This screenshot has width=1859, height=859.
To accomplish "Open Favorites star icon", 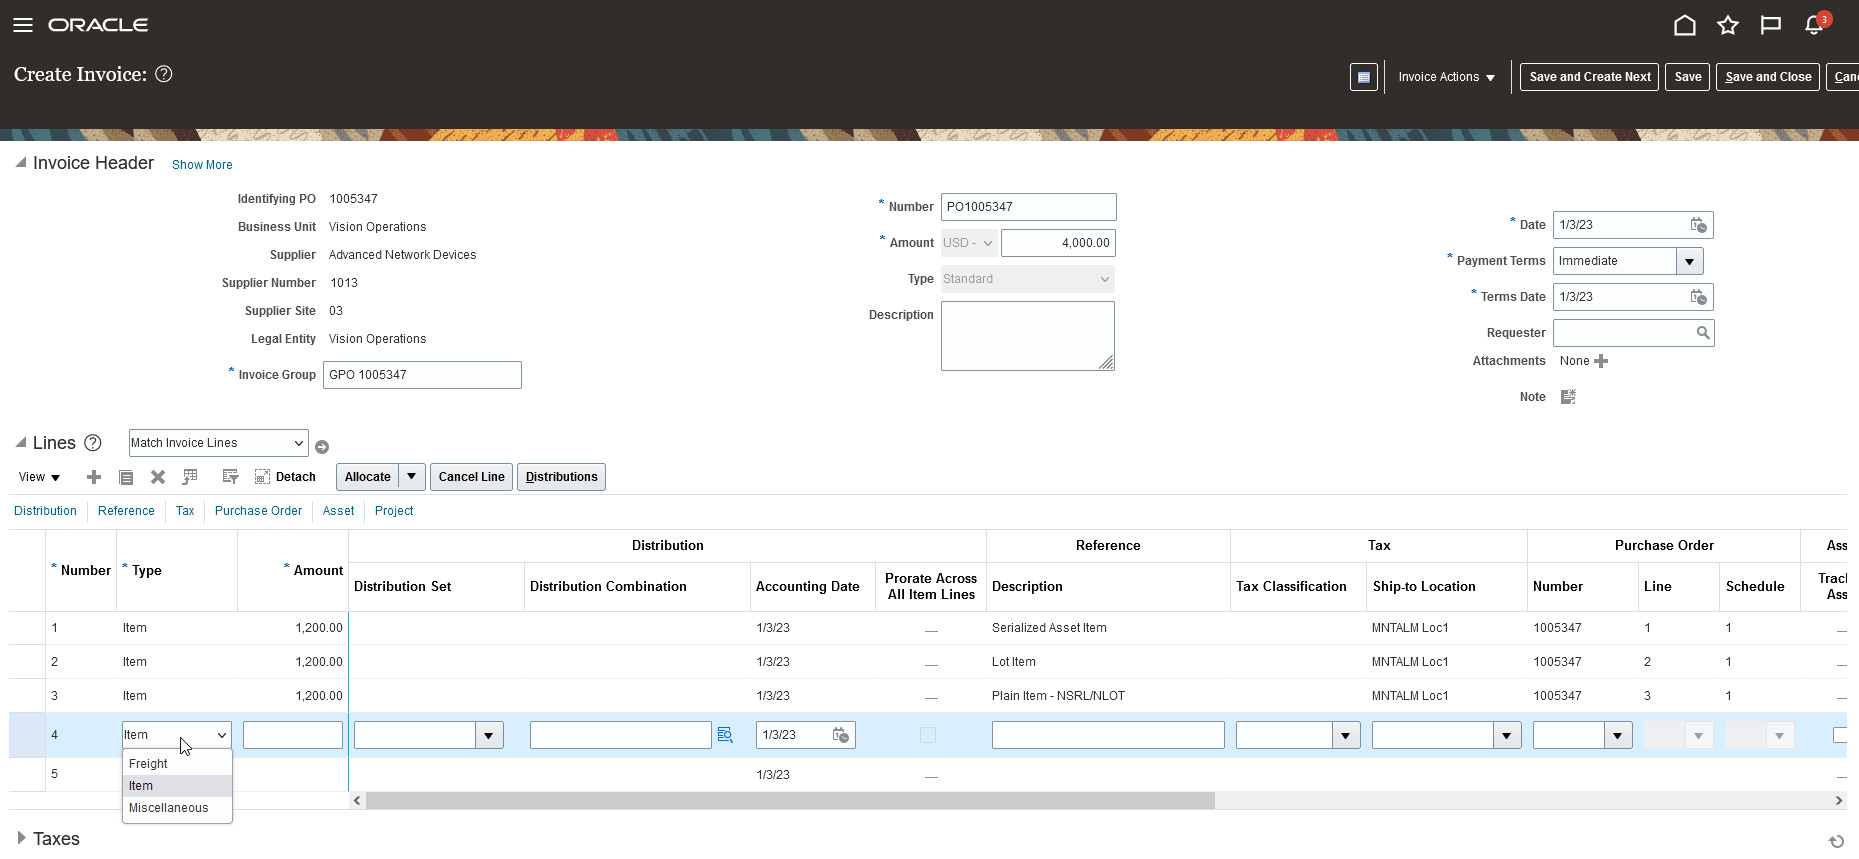I will coord(1728,25).
